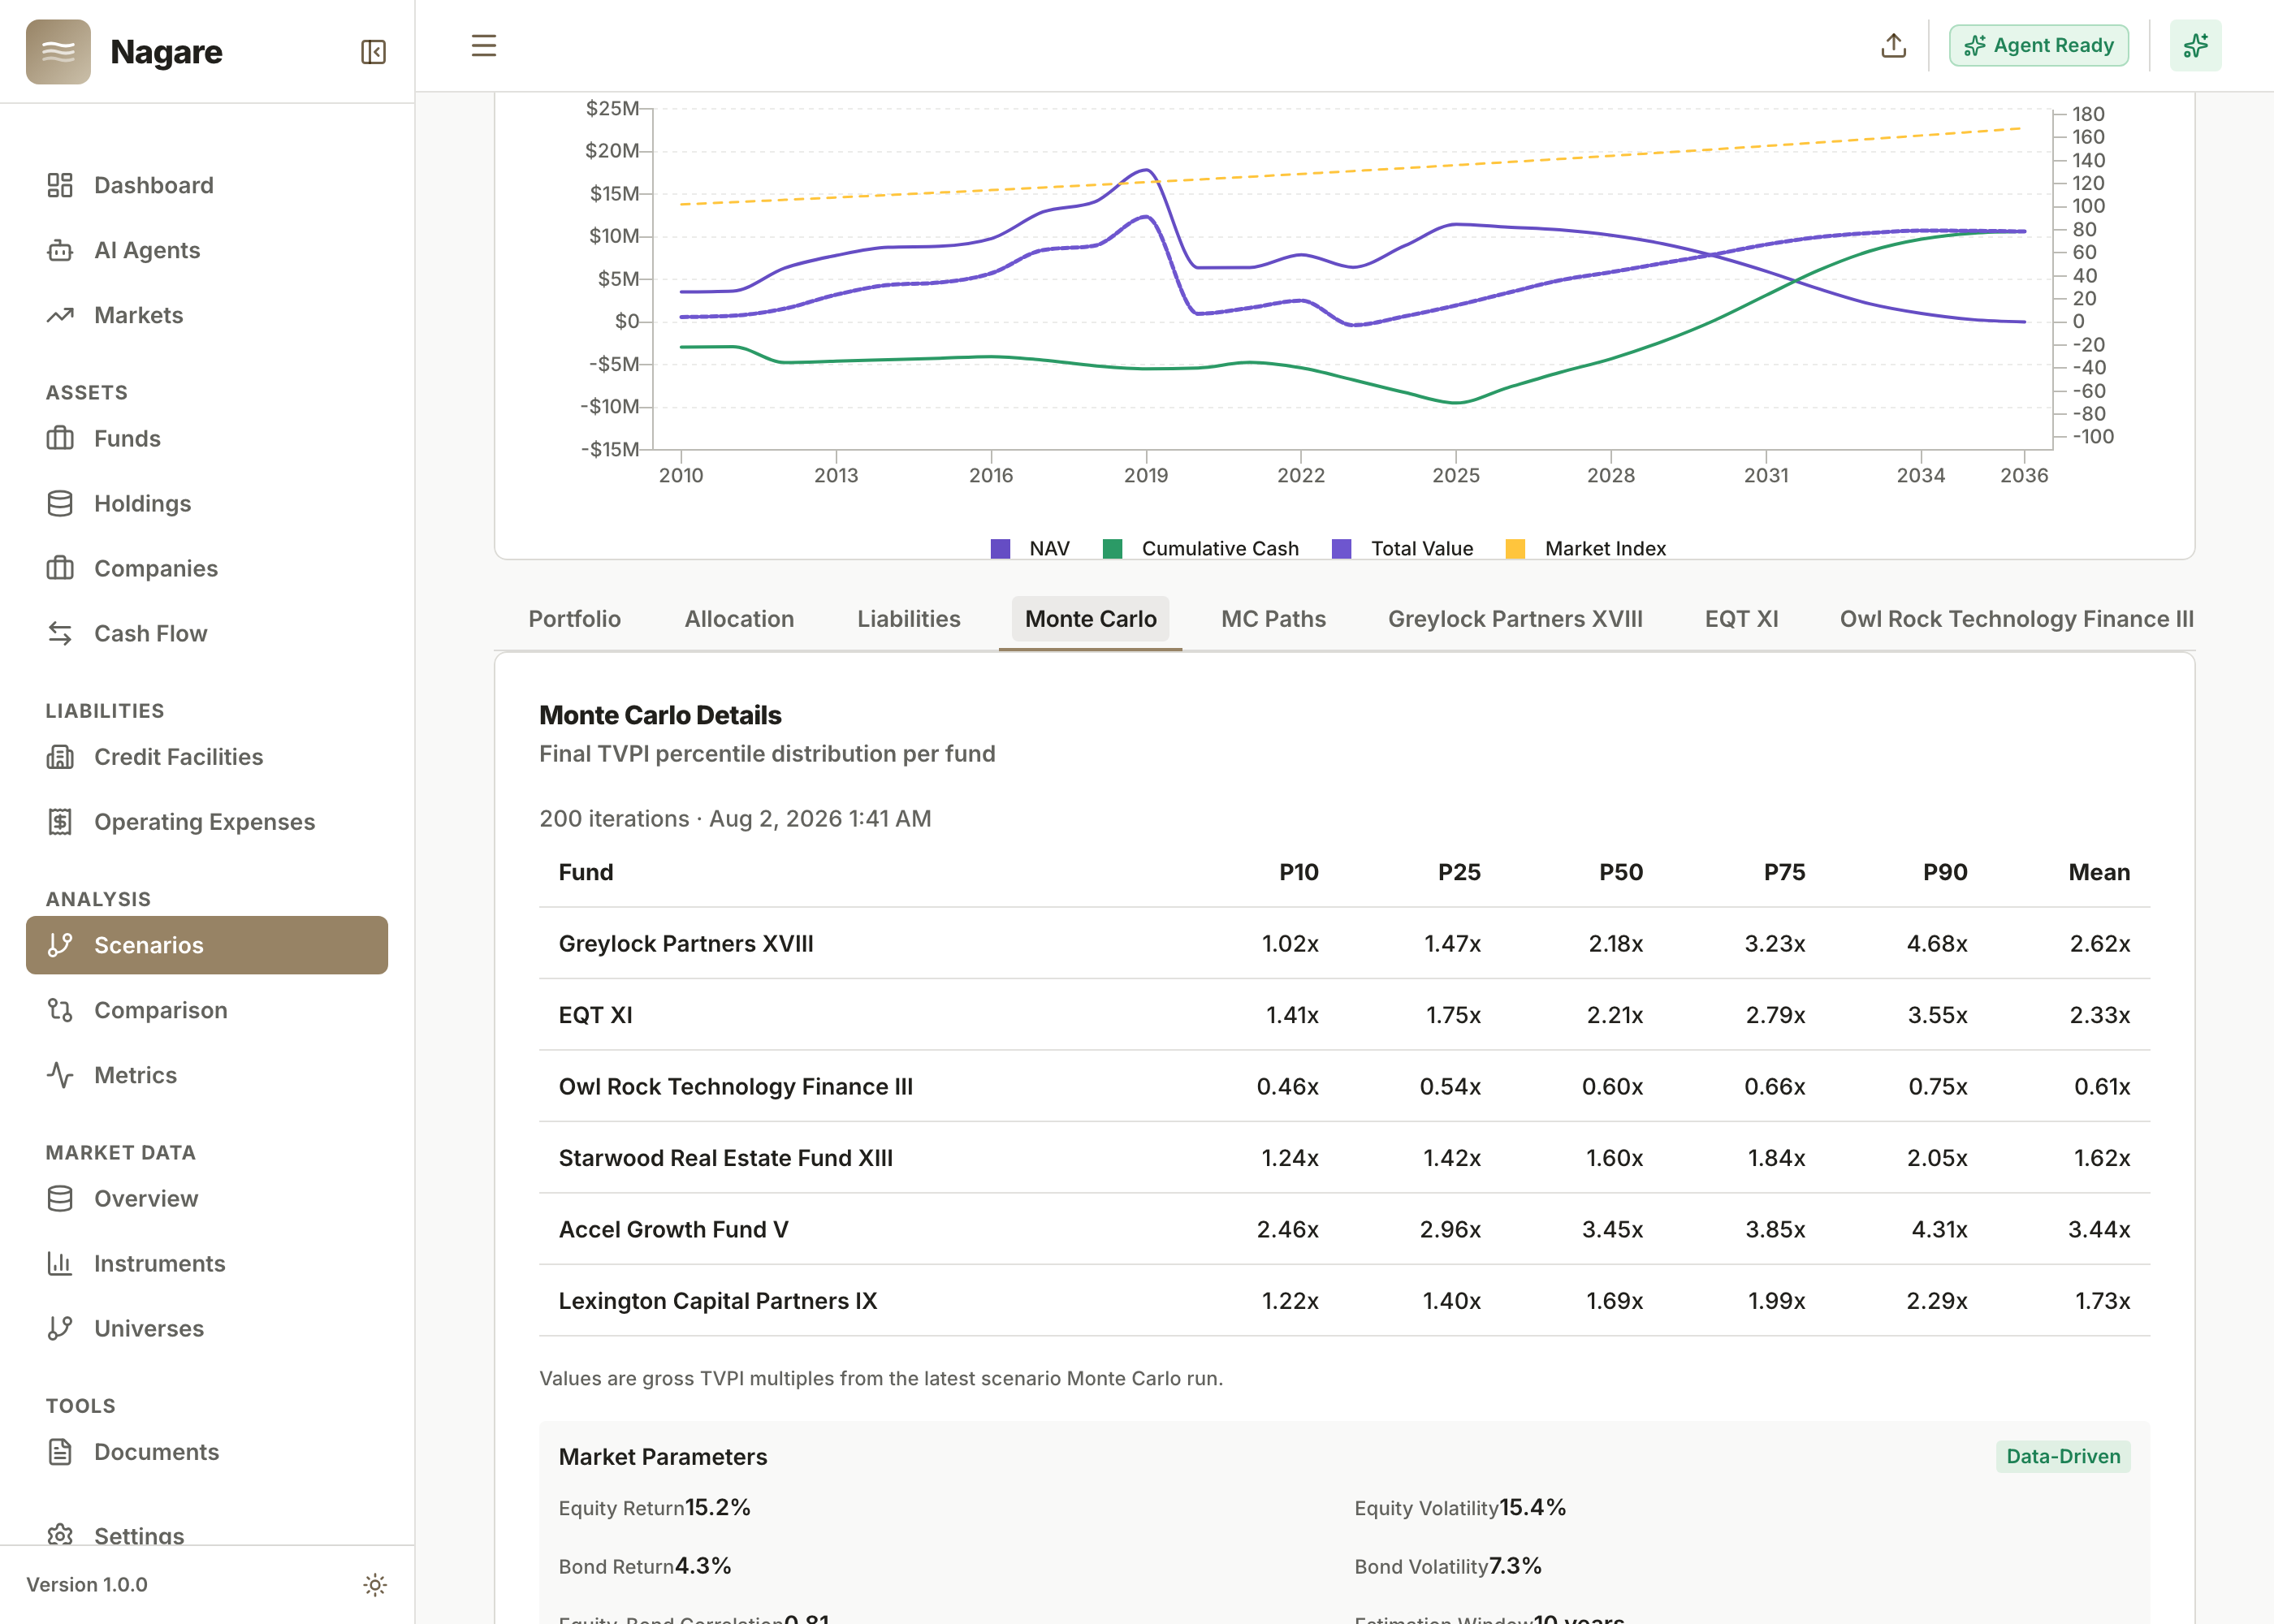
Task: Click the Documents file icon
Action: (60, 1452)
